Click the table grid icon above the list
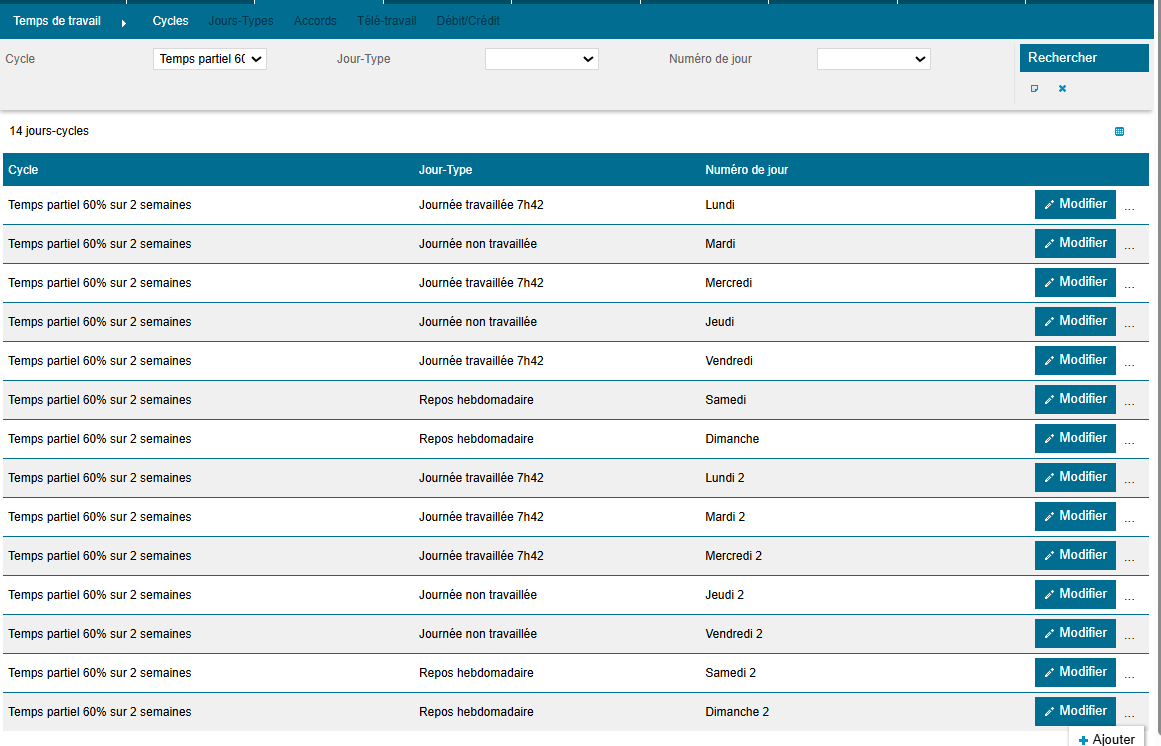The width and height of the screenshot is (1161, 746). click(x=1119, y=131)
